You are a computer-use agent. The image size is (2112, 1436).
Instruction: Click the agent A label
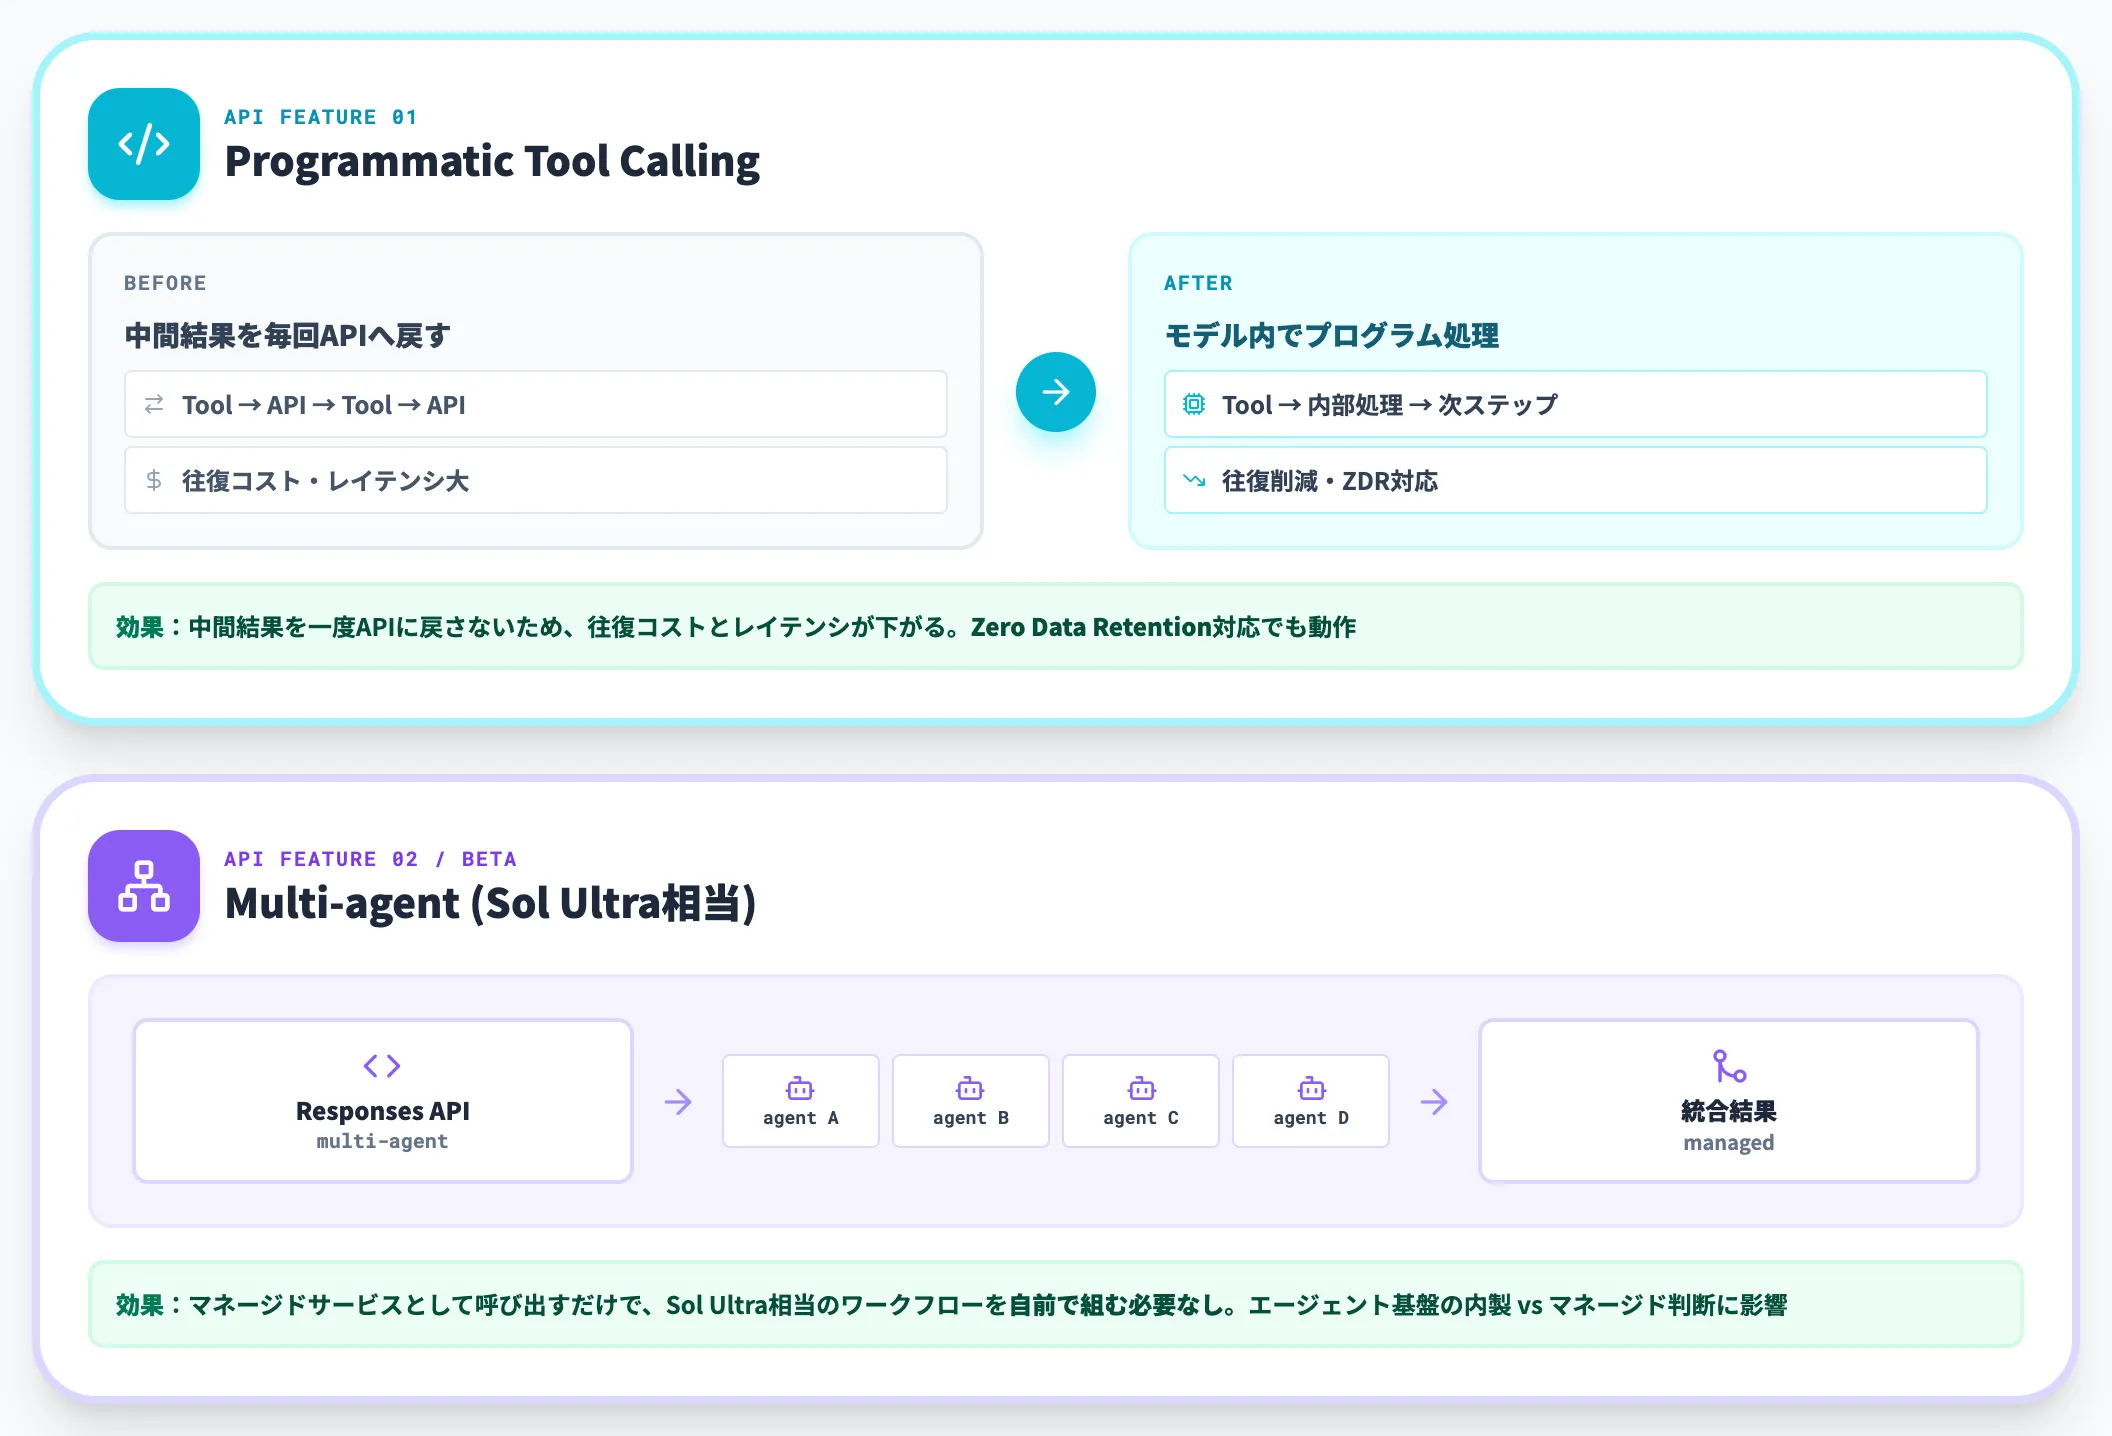click(x=800, y=1118)
